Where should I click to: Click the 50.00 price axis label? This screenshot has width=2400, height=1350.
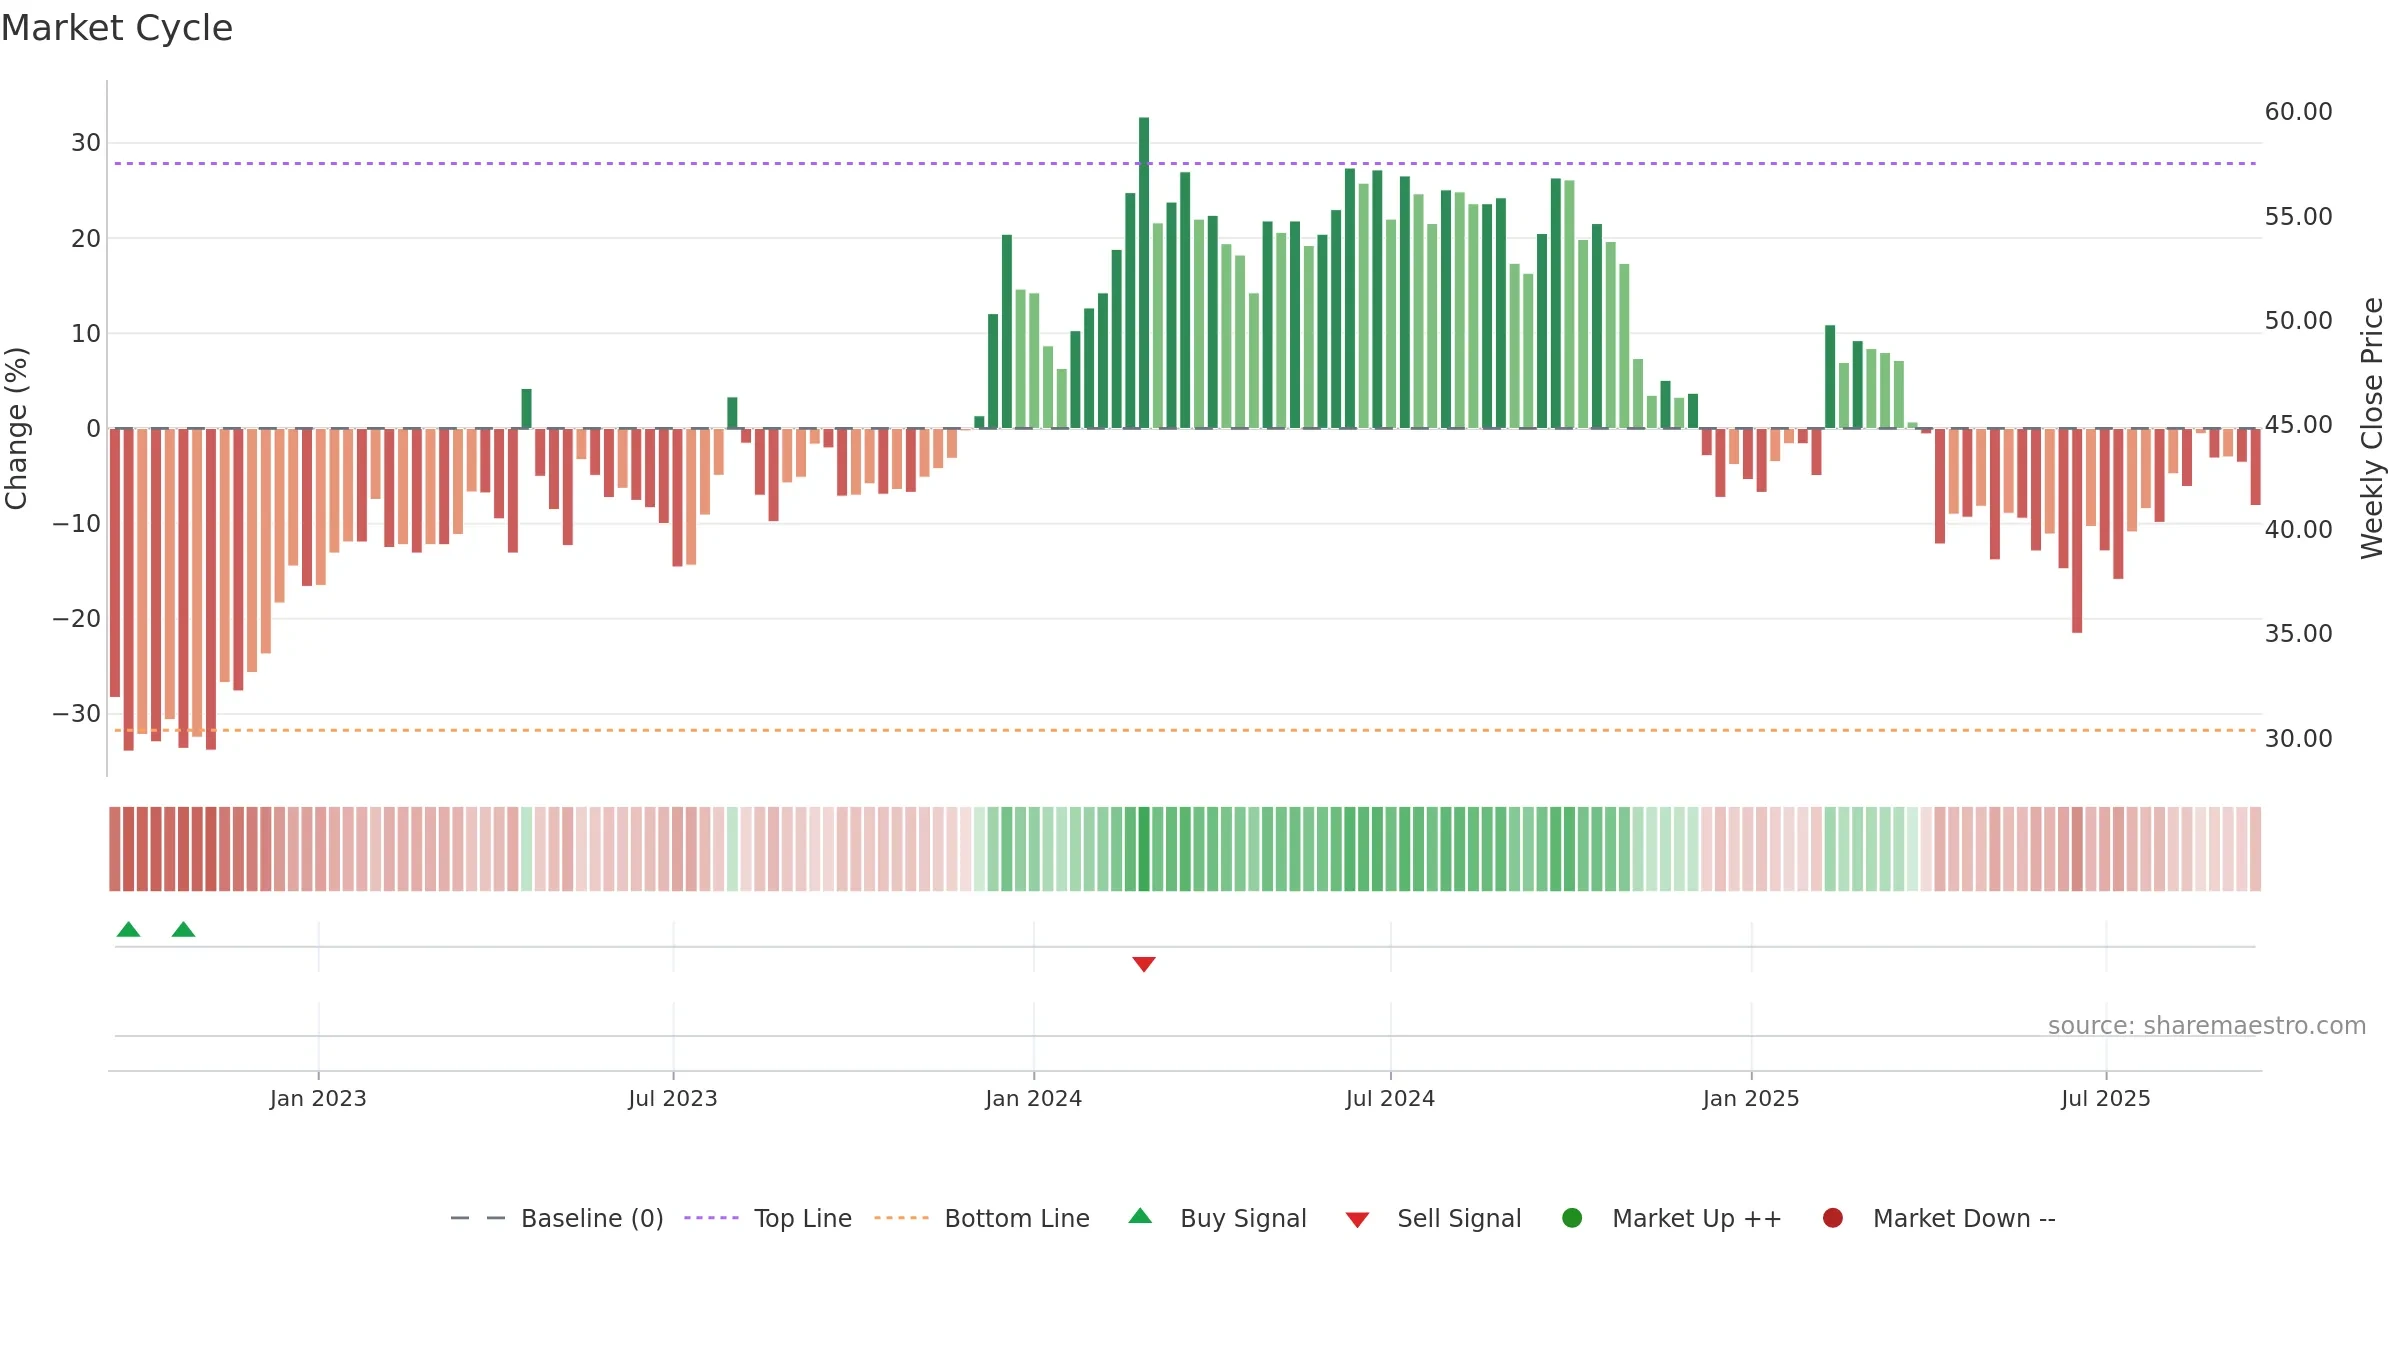click(2298, 320)
